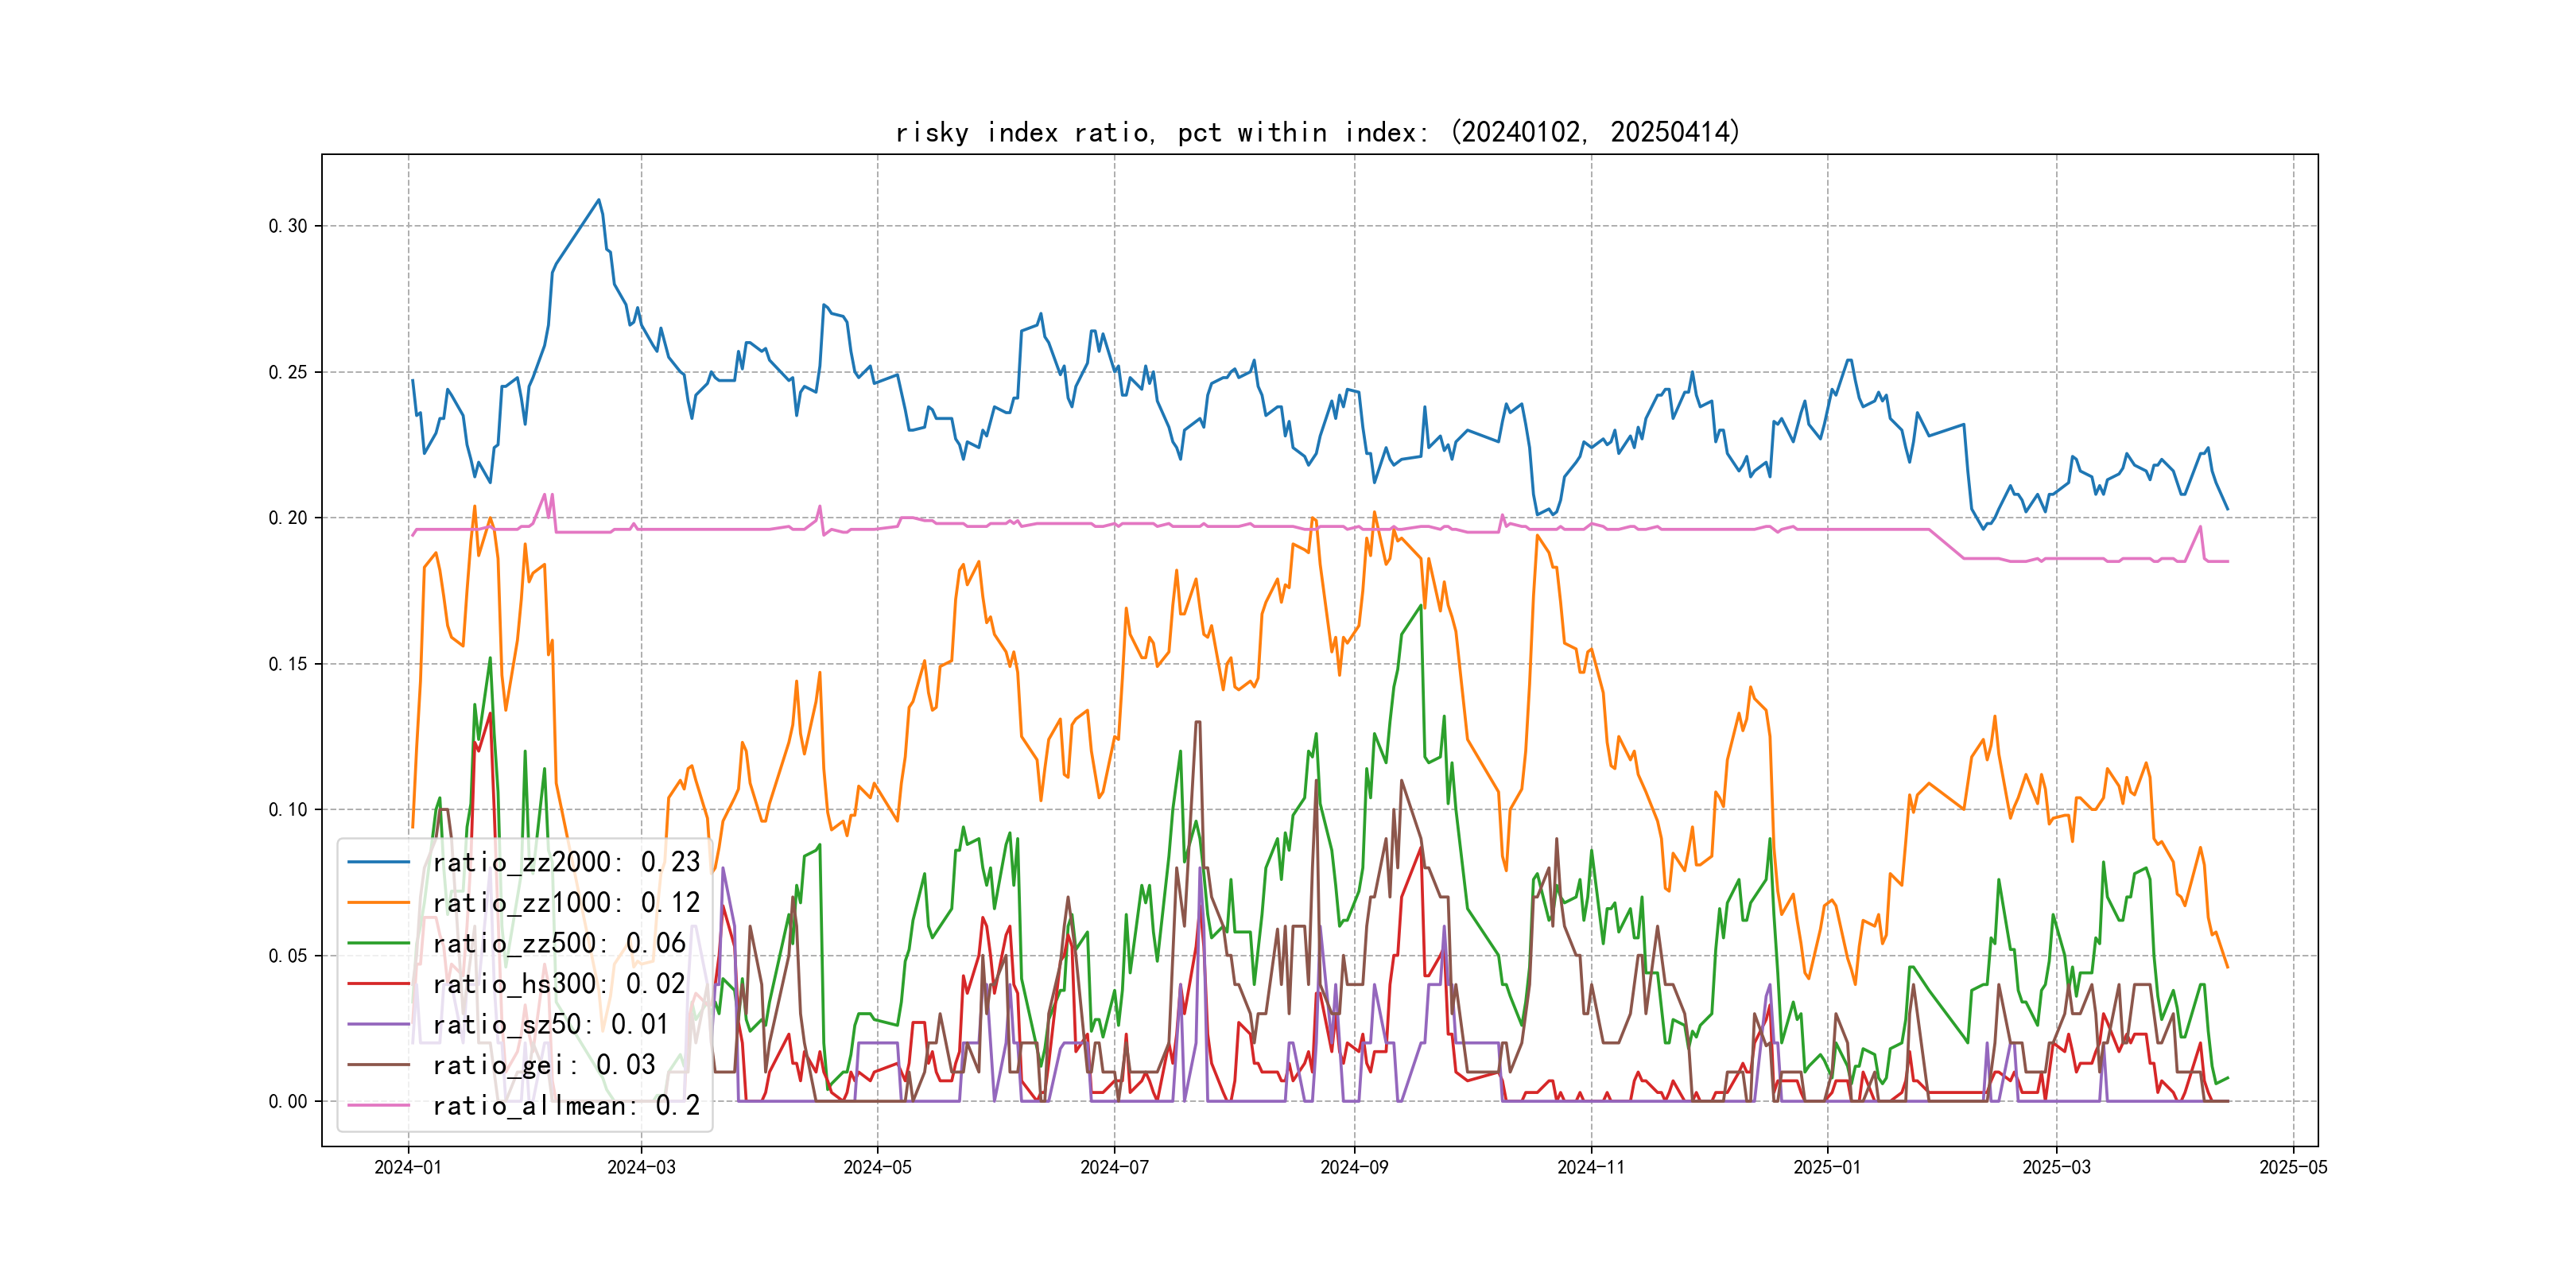The image size is (2576, 1288).
Task: Click the 0.30 y-axis tick label
Action: [288, 226]
